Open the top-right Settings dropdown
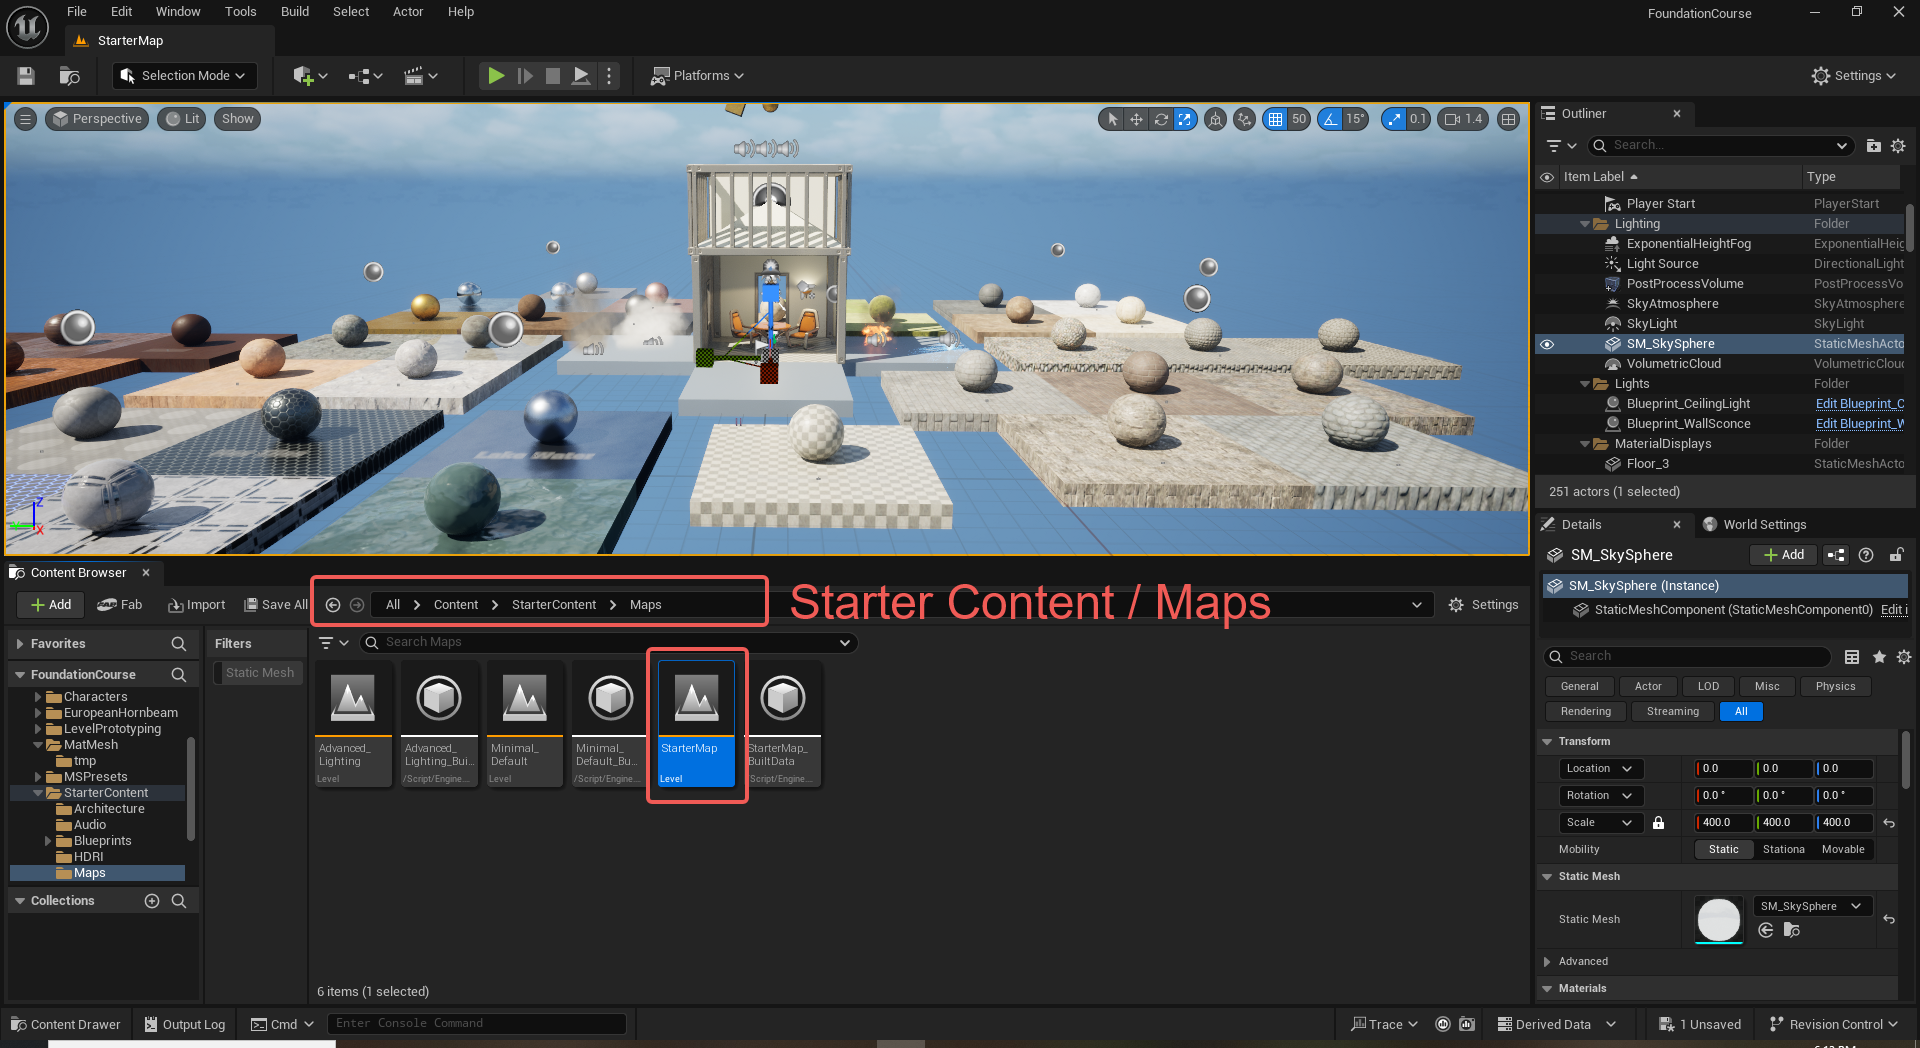 [x=1854, y=76]
